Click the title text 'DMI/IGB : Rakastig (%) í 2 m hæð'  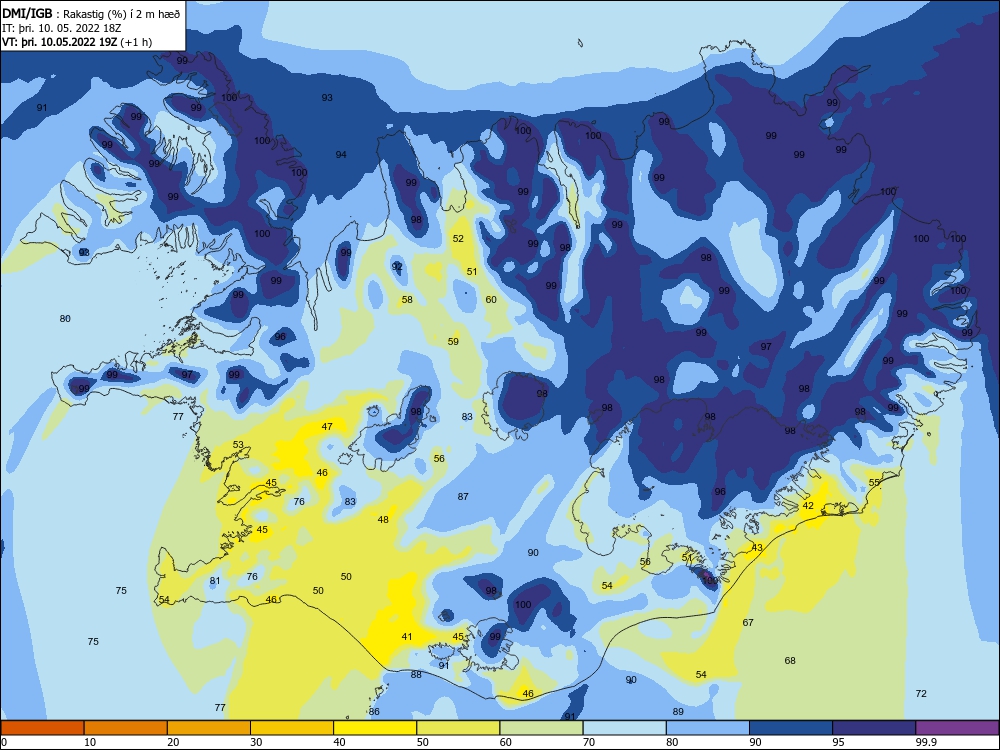click(91, 14)
